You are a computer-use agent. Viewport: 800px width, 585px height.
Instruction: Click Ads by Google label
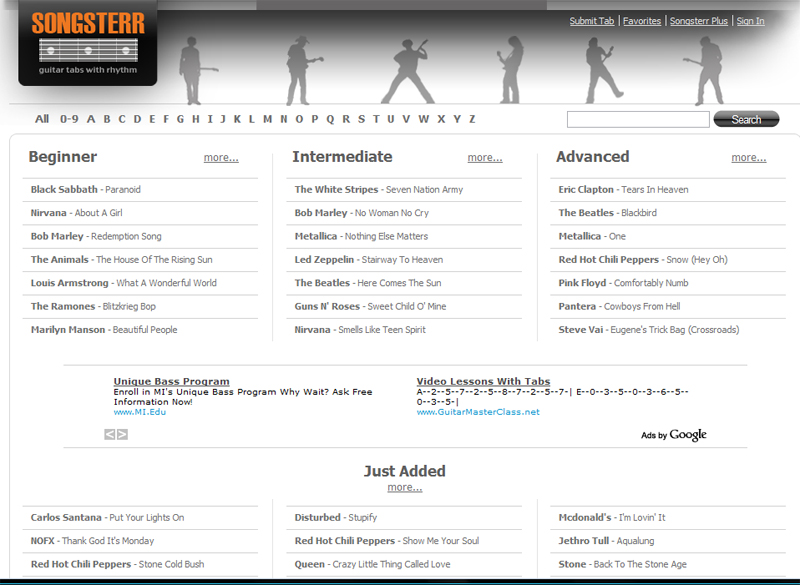coord(674,435)
